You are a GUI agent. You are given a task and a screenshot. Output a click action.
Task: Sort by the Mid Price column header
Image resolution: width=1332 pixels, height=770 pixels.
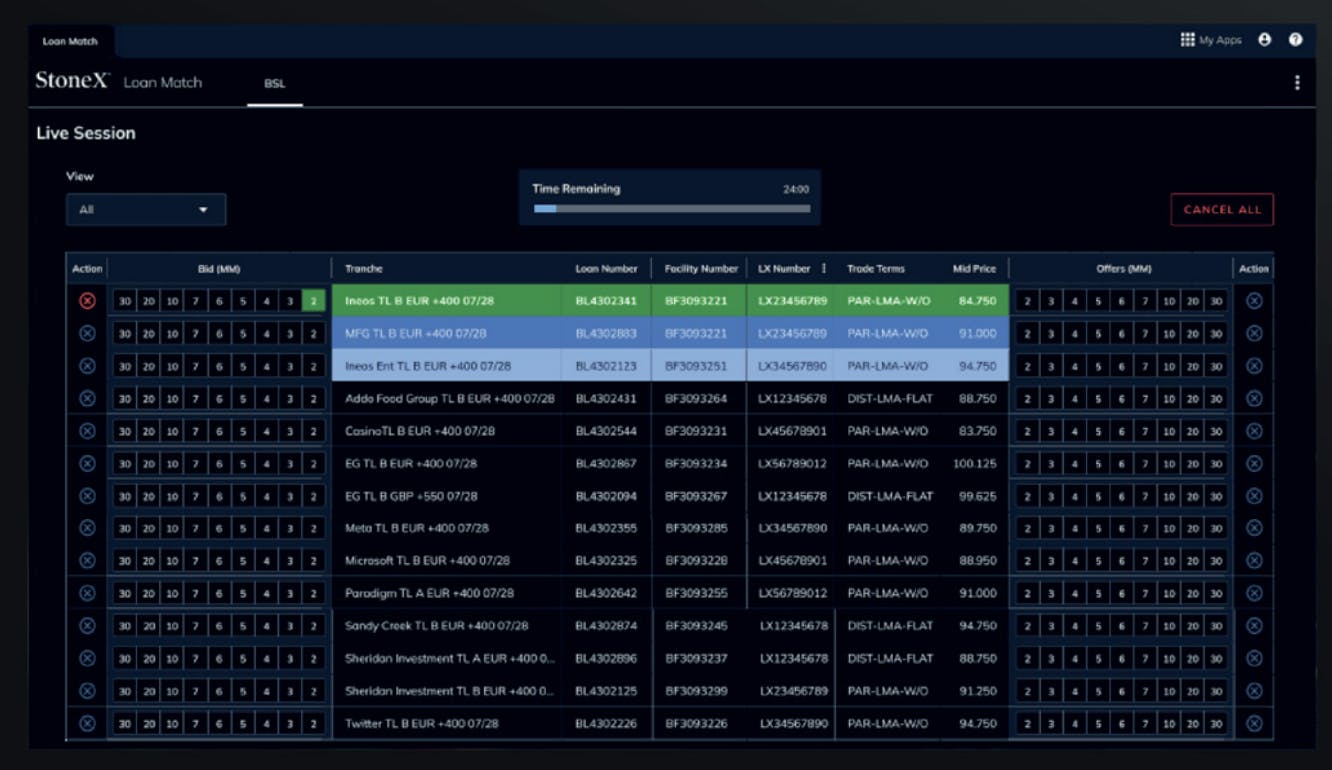tap(974, 268)
